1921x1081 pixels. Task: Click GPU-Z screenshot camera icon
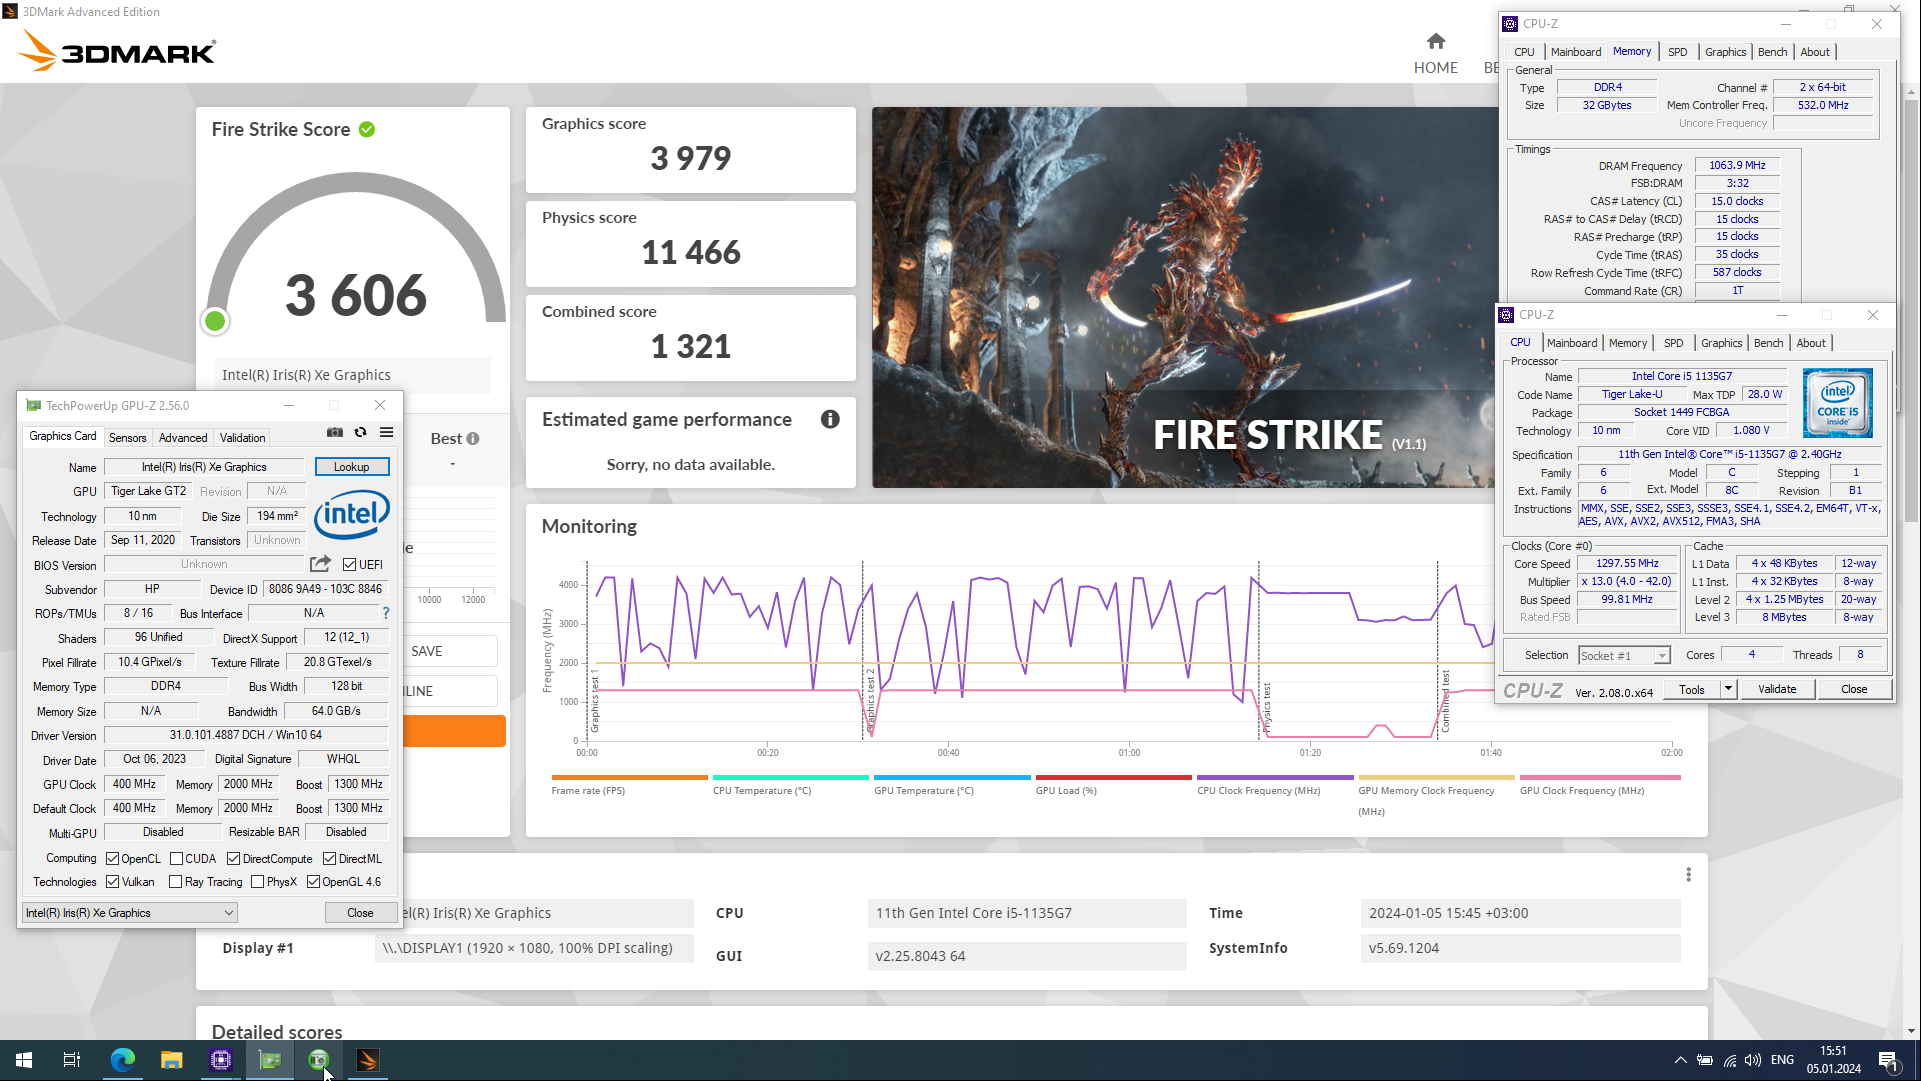point(335,432)
